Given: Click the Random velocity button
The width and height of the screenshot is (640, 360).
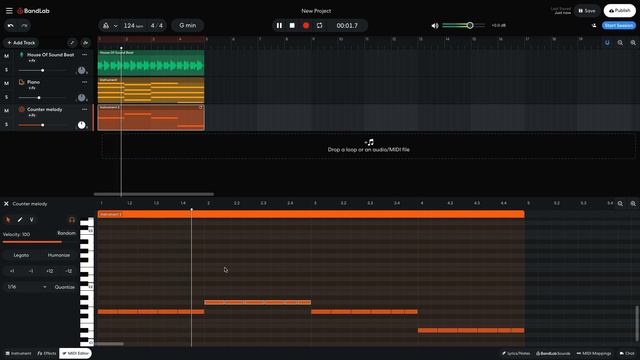Looking at the screenshot, I should [x=66, y=233].
